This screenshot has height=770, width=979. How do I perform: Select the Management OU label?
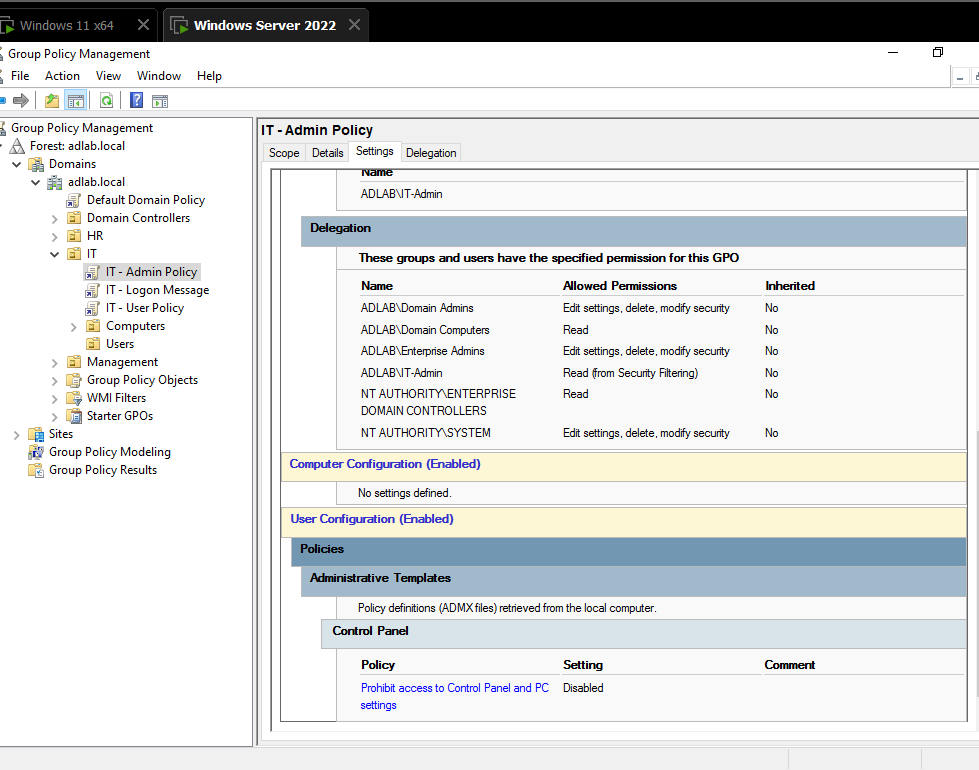(x=122, y=362)
